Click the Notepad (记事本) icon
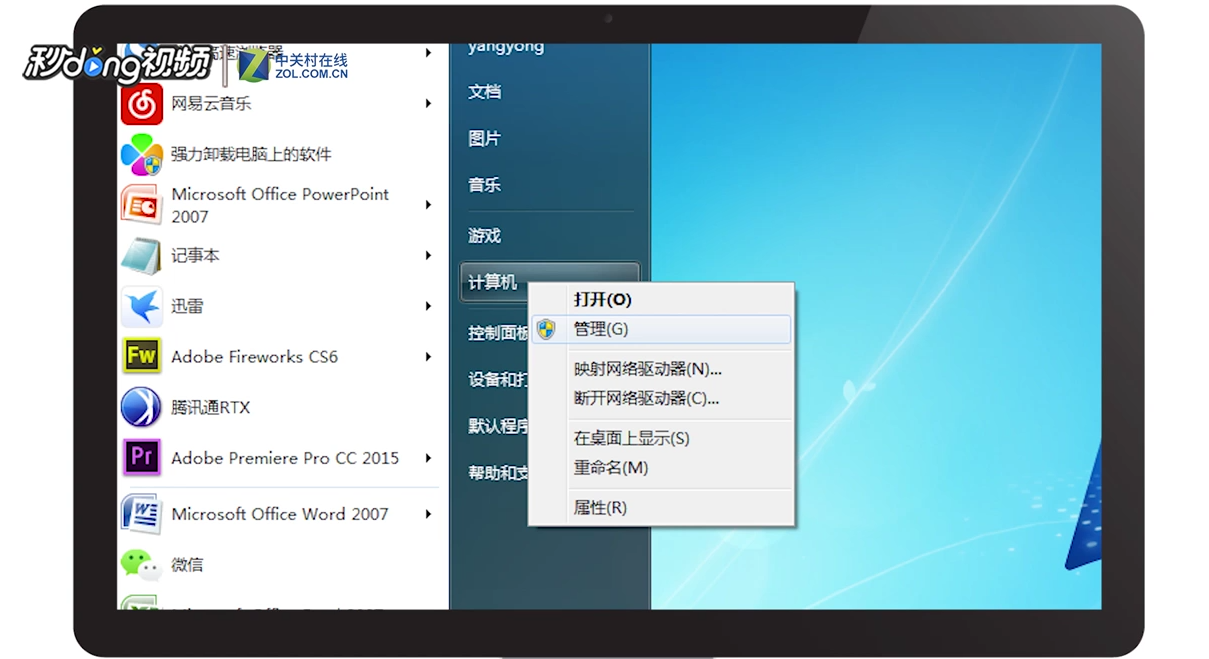 coord(142,256)
